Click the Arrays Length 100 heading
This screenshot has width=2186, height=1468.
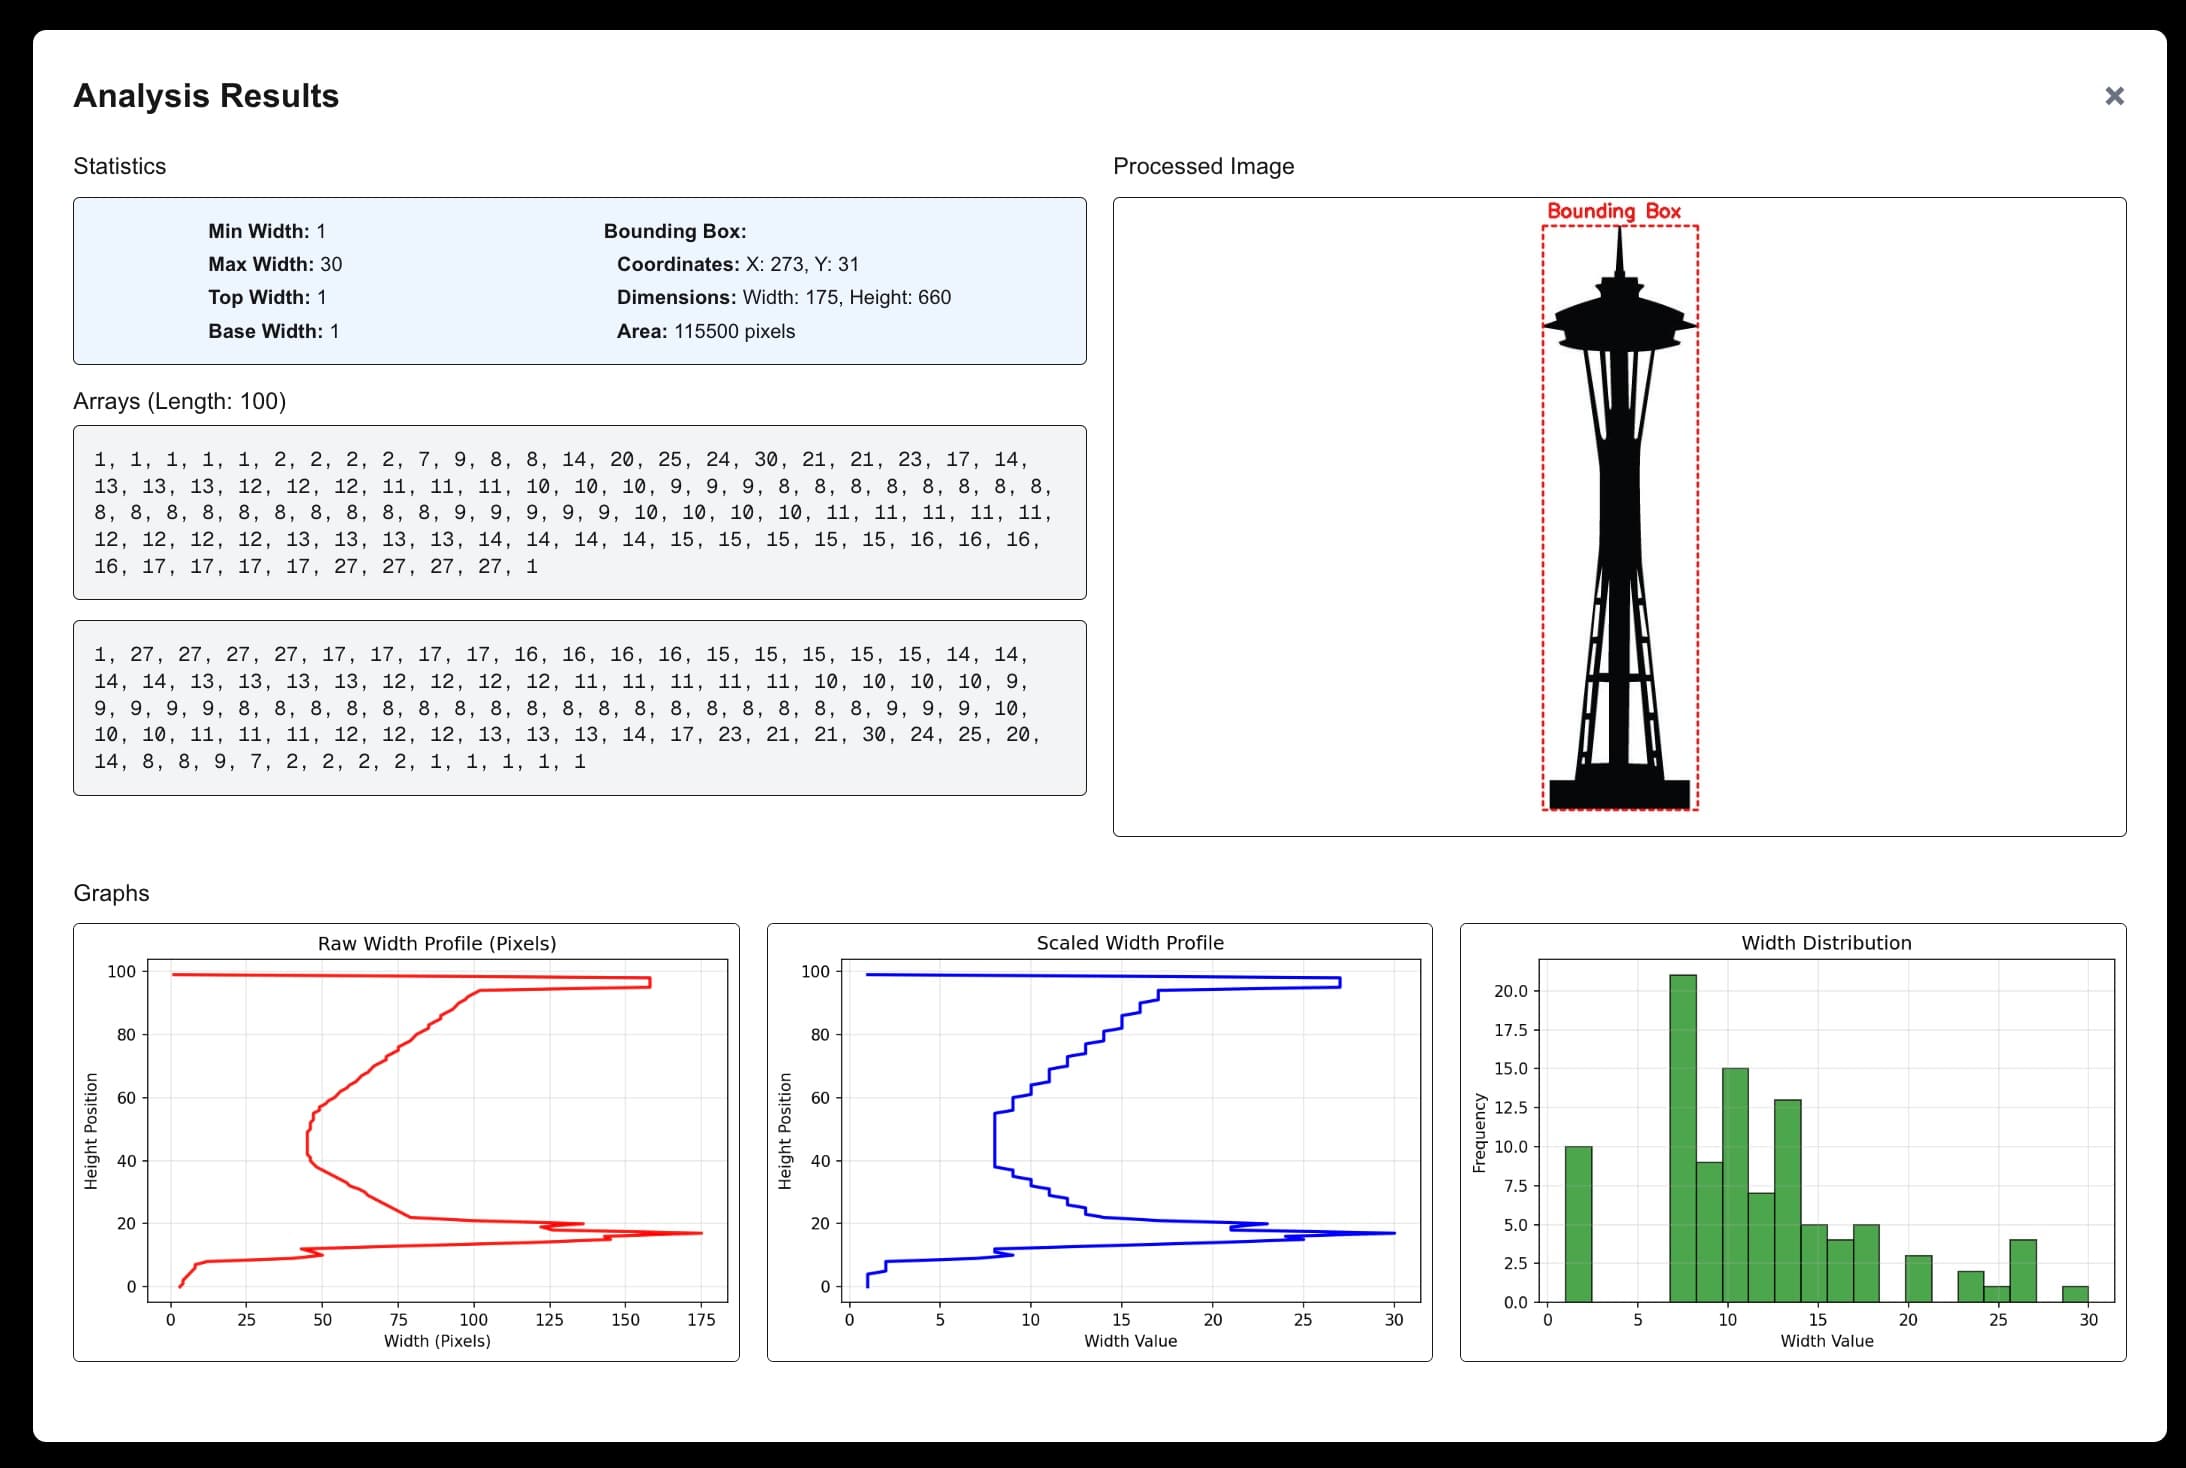pos(180,400)
